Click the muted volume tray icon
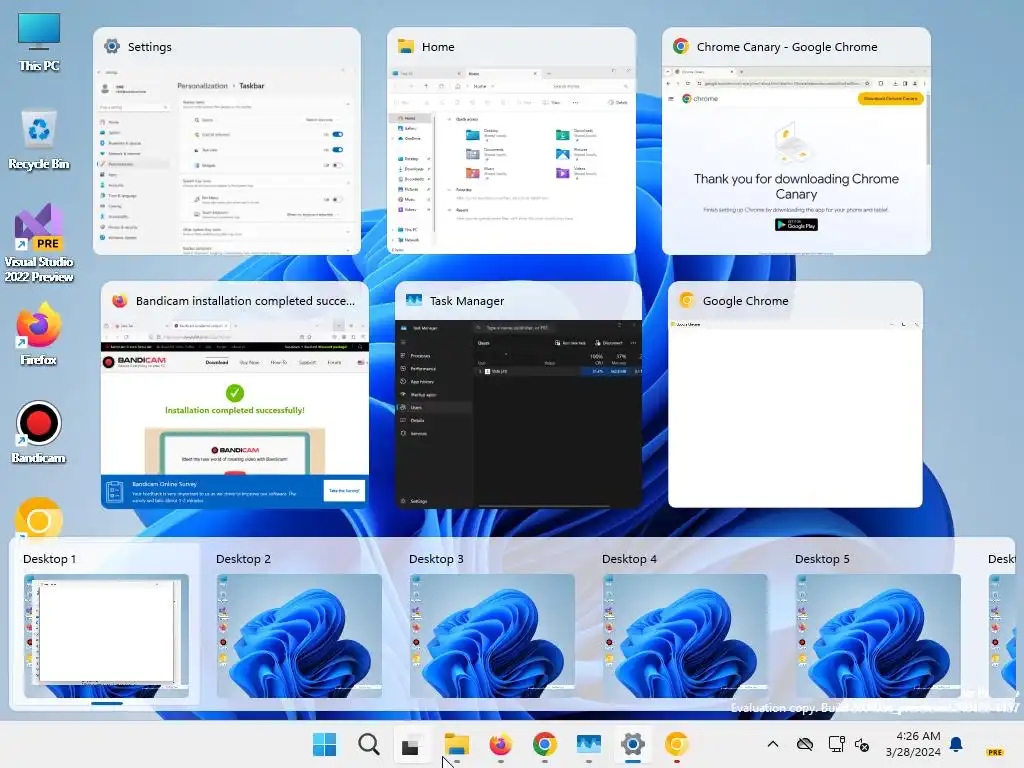This screenshot has width=1024, height=768. pyautogui.click(x=862, y=744)
